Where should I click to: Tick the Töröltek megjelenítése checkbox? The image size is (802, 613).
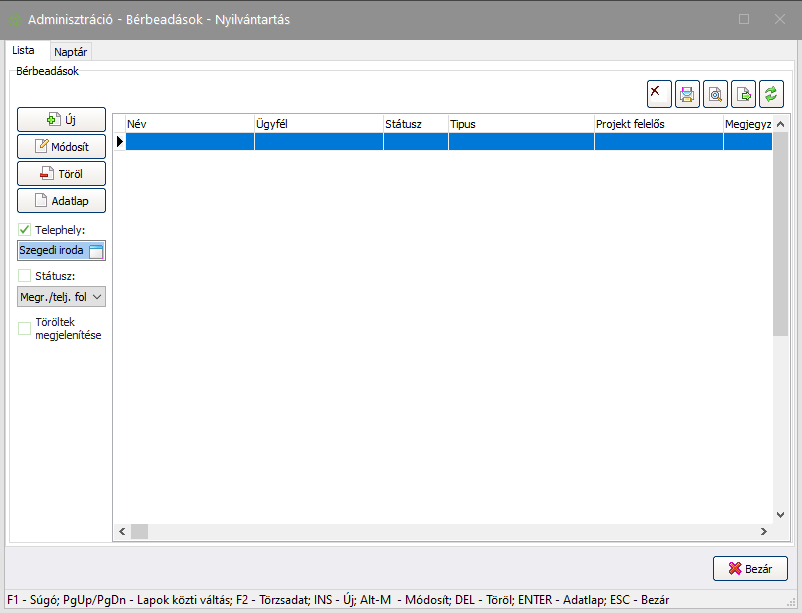pos(25,328)
